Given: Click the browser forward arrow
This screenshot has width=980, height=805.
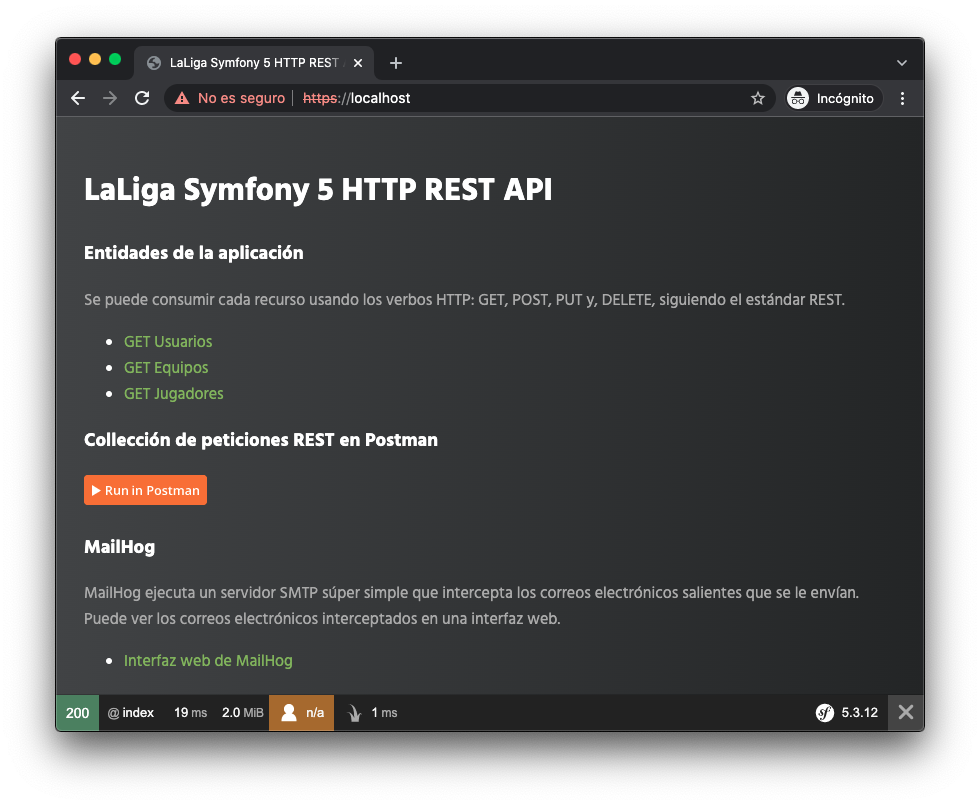Looking at the screenshot, I should 110,98.
